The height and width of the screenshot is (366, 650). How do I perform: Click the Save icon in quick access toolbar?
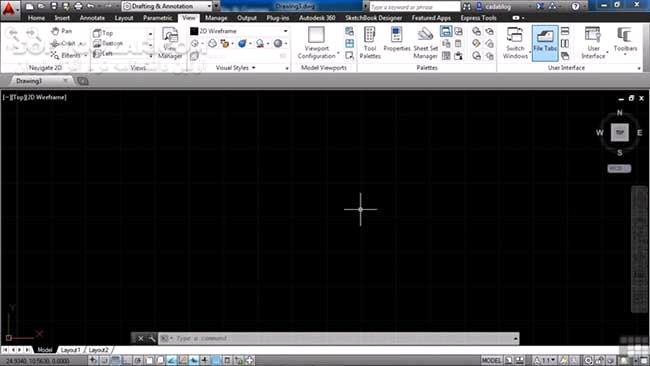point(54,6)
